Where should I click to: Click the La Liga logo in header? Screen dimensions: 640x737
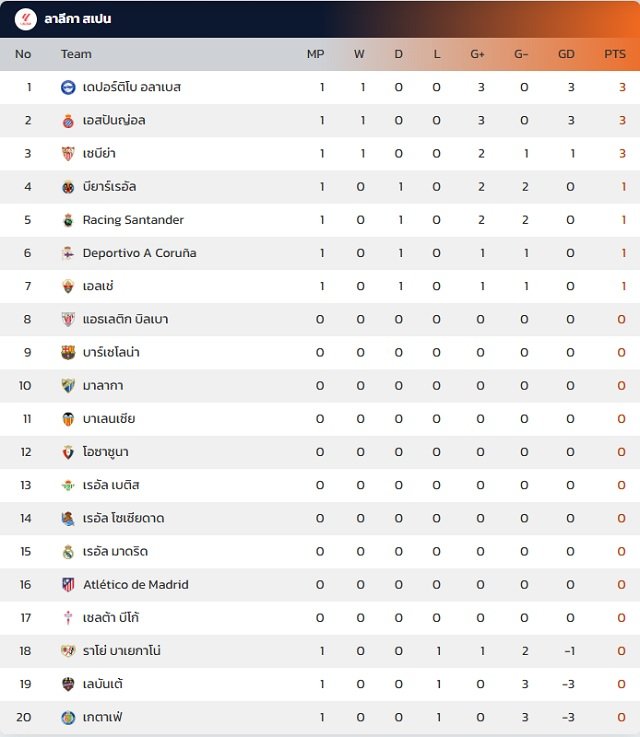pyautogui.click(x=25, y=19)
